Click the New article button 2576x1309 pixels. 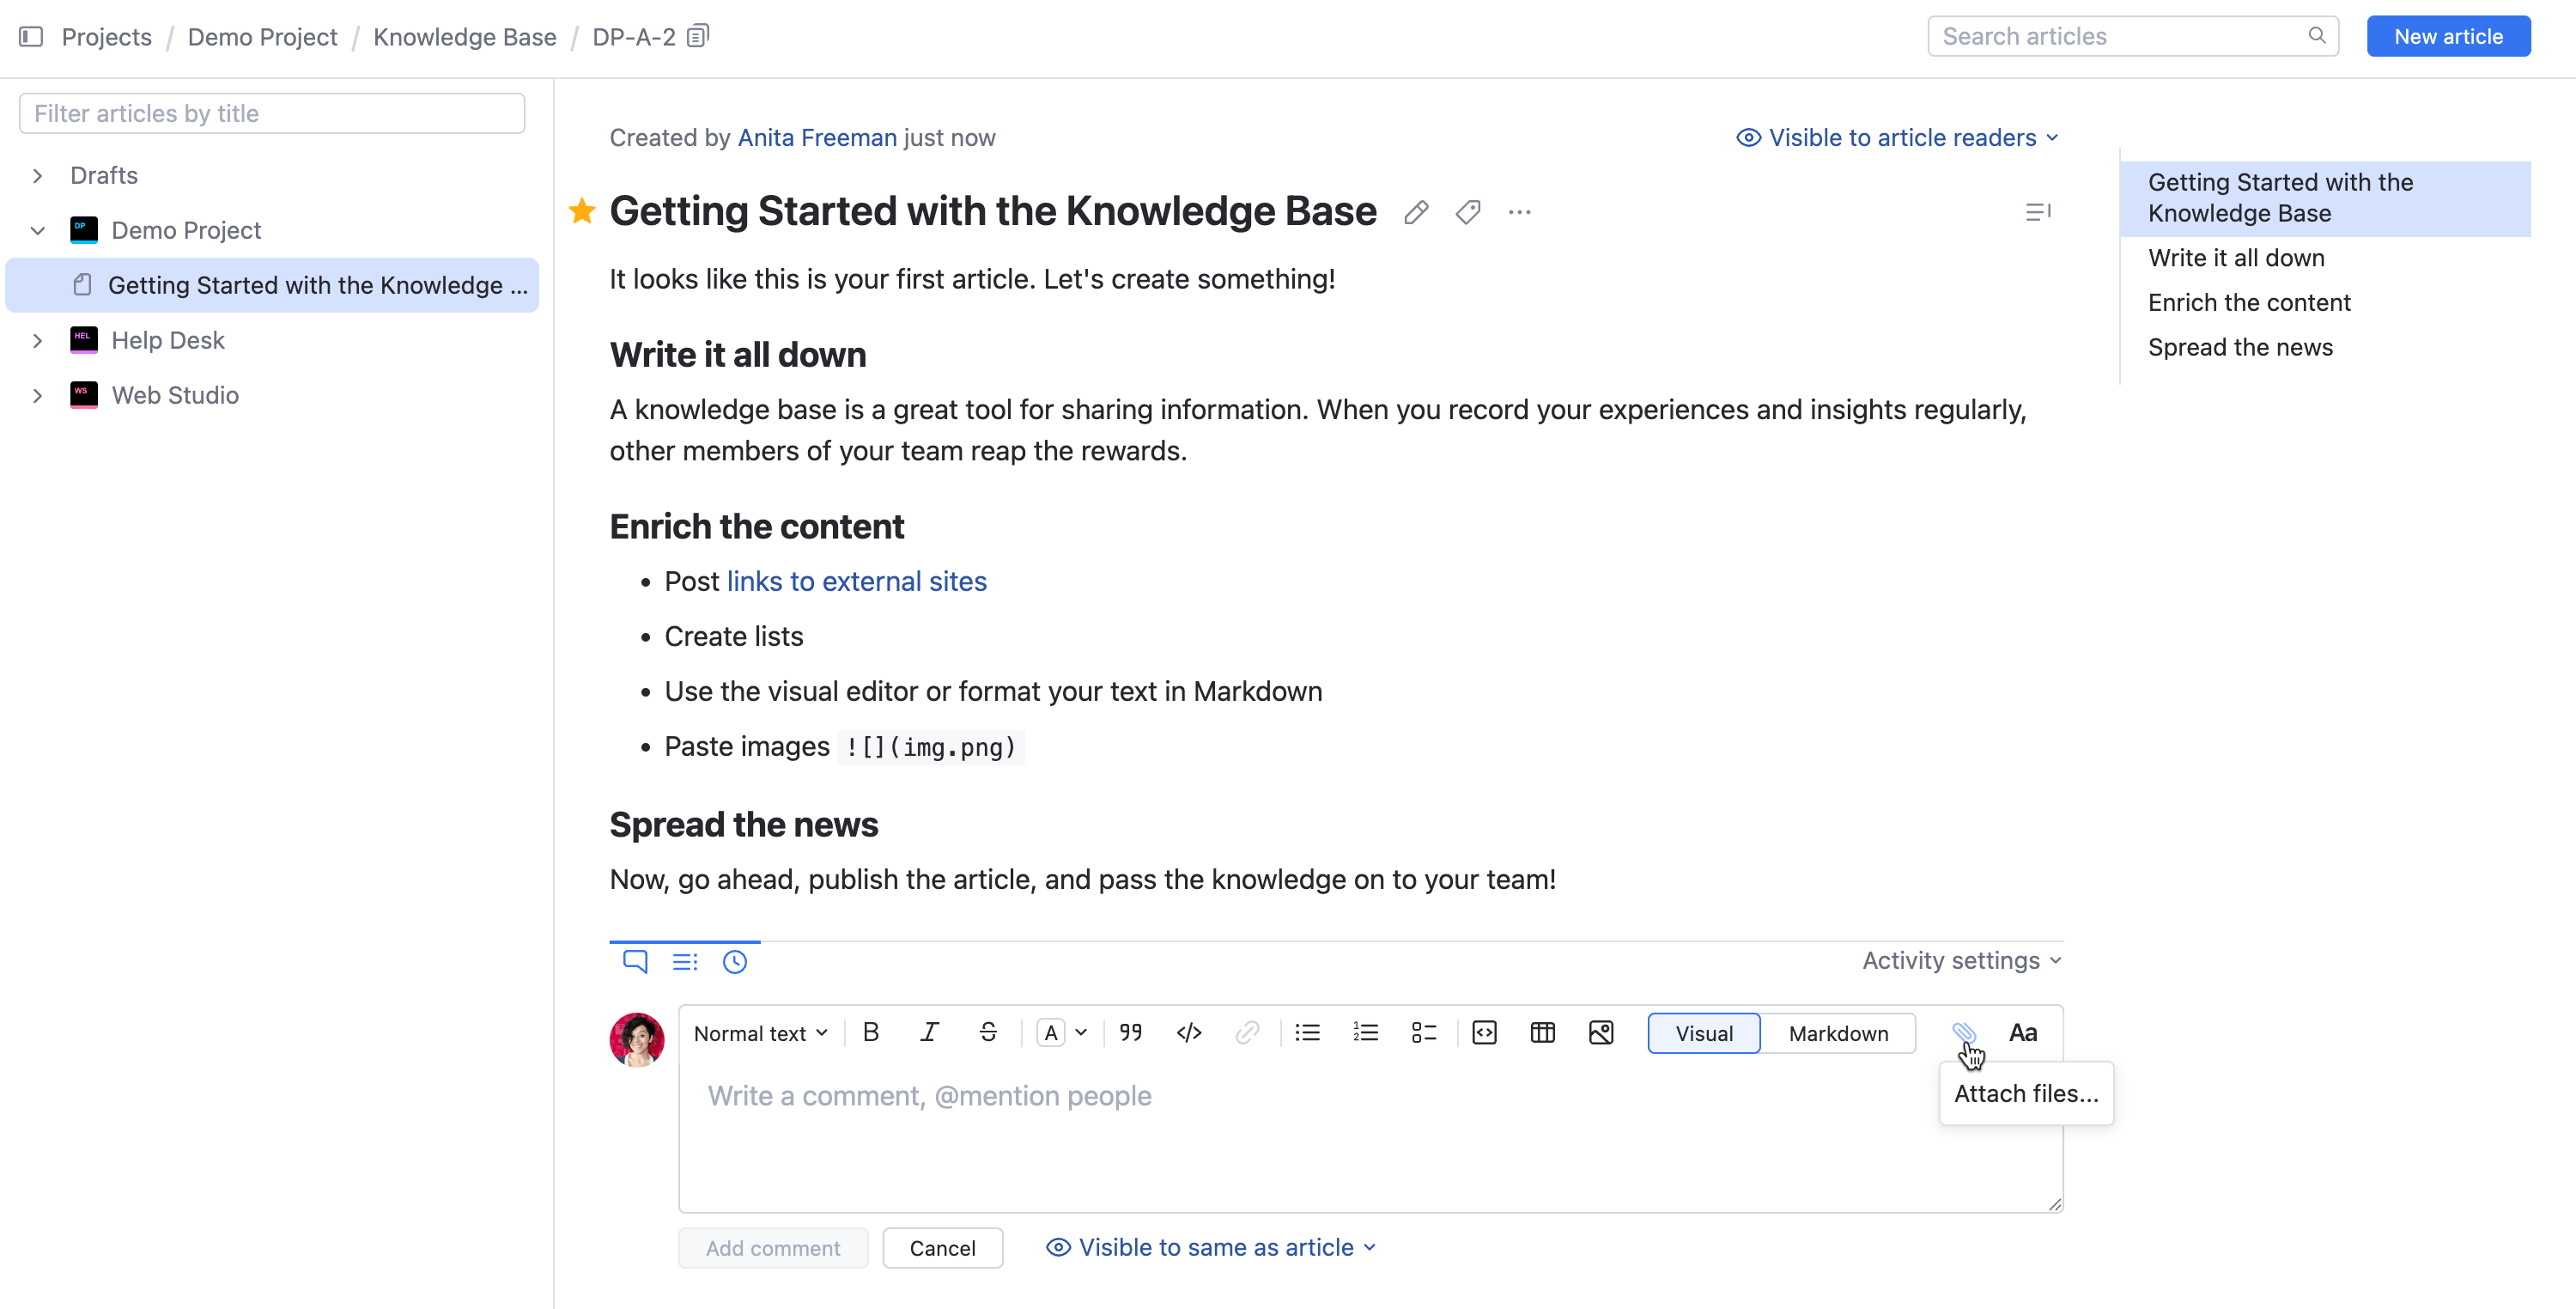[x=2447, y=36]
